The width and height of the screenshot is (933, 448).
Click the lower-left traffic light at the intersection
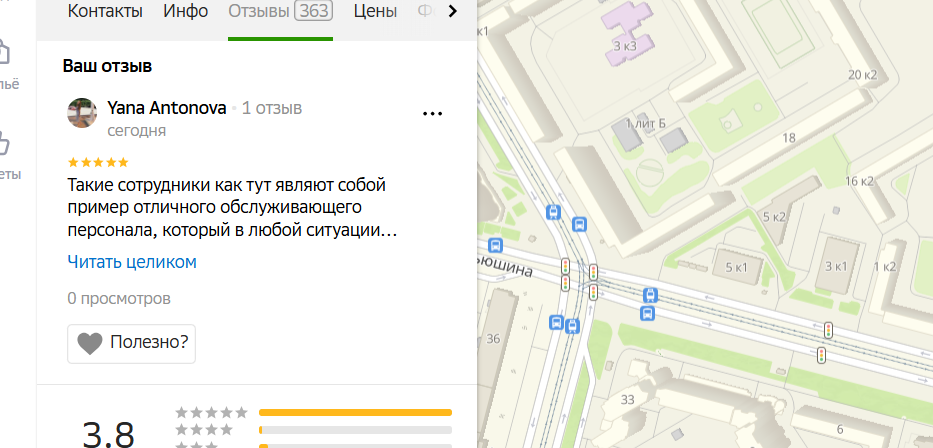tap(565, 283)
